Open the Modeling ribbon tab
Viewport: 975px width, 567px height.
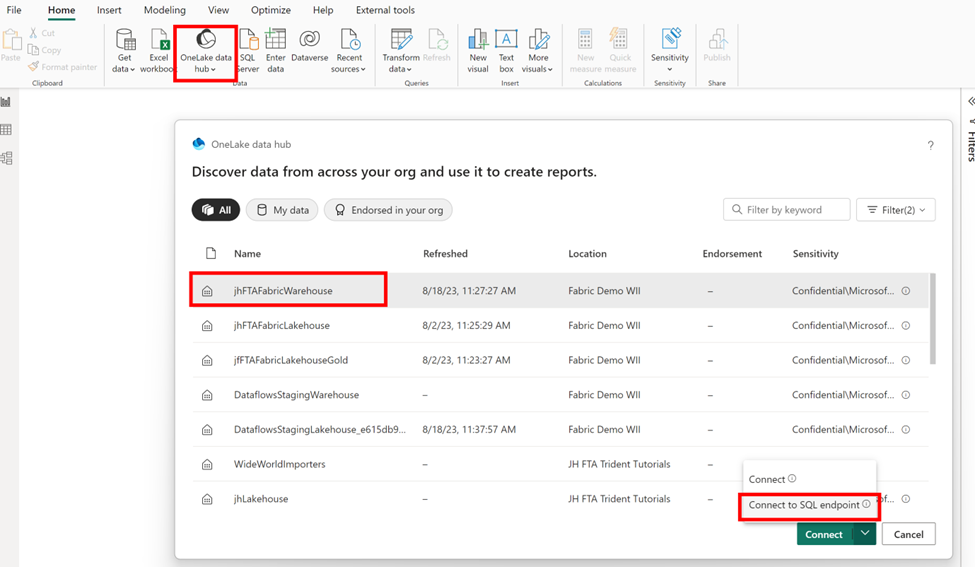tap(165, 10)
